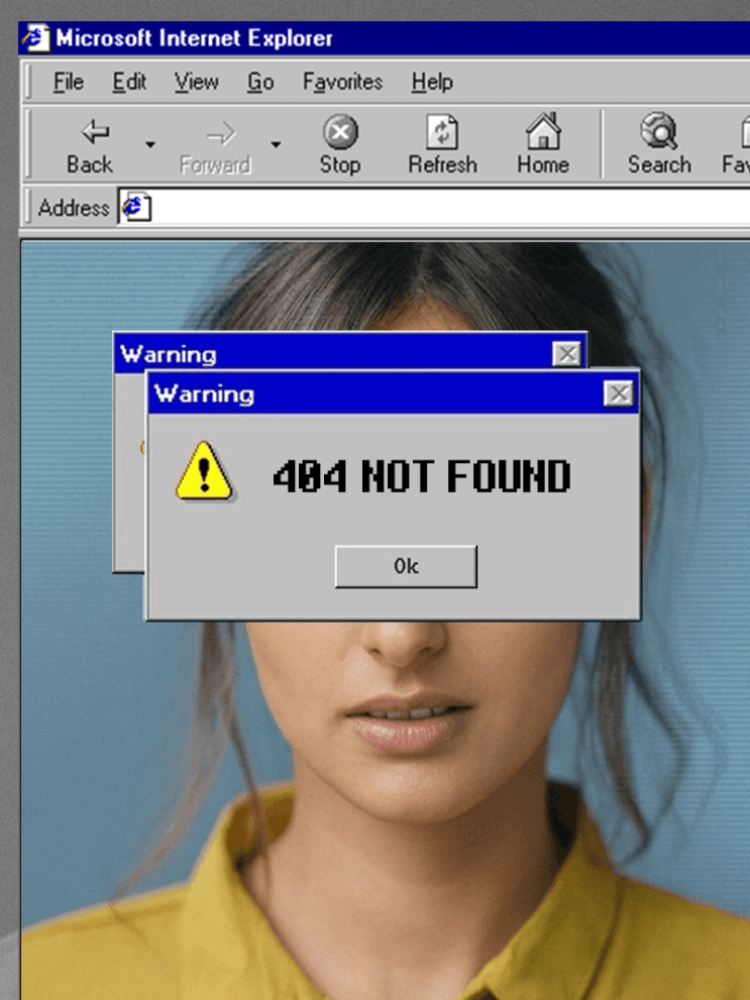The height and width of the screenshot is (1000, 750).
Task: Open the Back history dropdown arrow
Action: pos(150,145)
